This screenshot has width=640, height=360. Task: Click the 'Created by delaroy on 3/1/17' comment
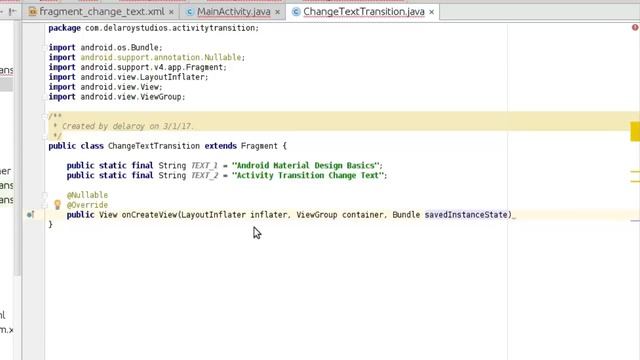click(128, 126)
